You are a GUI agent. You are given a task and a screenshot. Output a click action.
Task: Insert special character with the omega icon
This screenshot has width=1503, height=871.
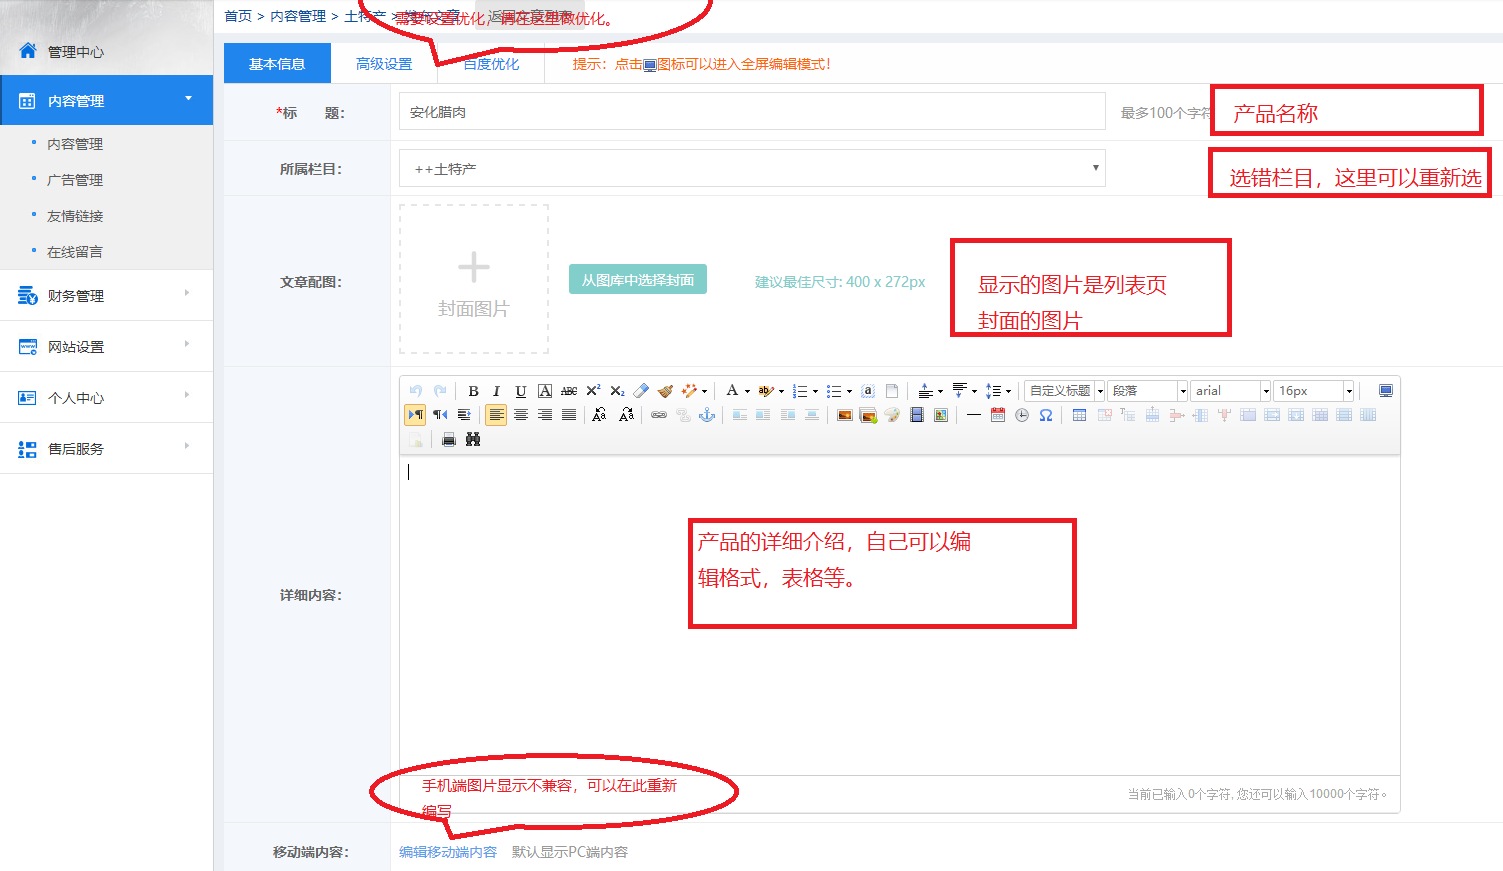coord(1046,415)
